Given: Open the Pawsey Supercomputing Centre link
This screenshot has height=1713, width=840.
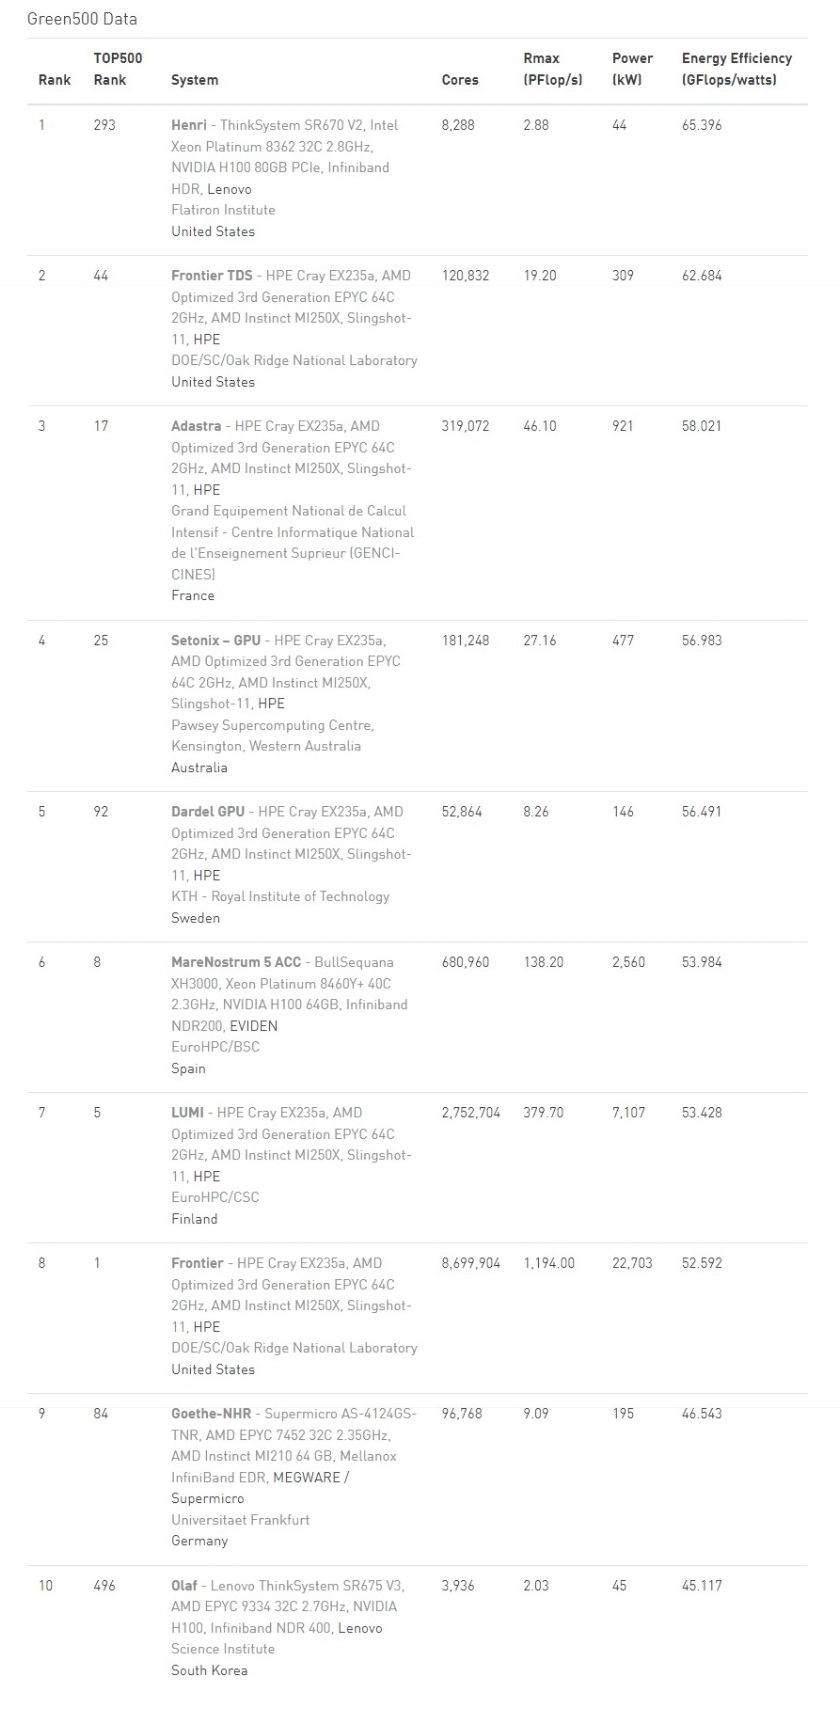Looking at the screenshot, I should 272,725.
